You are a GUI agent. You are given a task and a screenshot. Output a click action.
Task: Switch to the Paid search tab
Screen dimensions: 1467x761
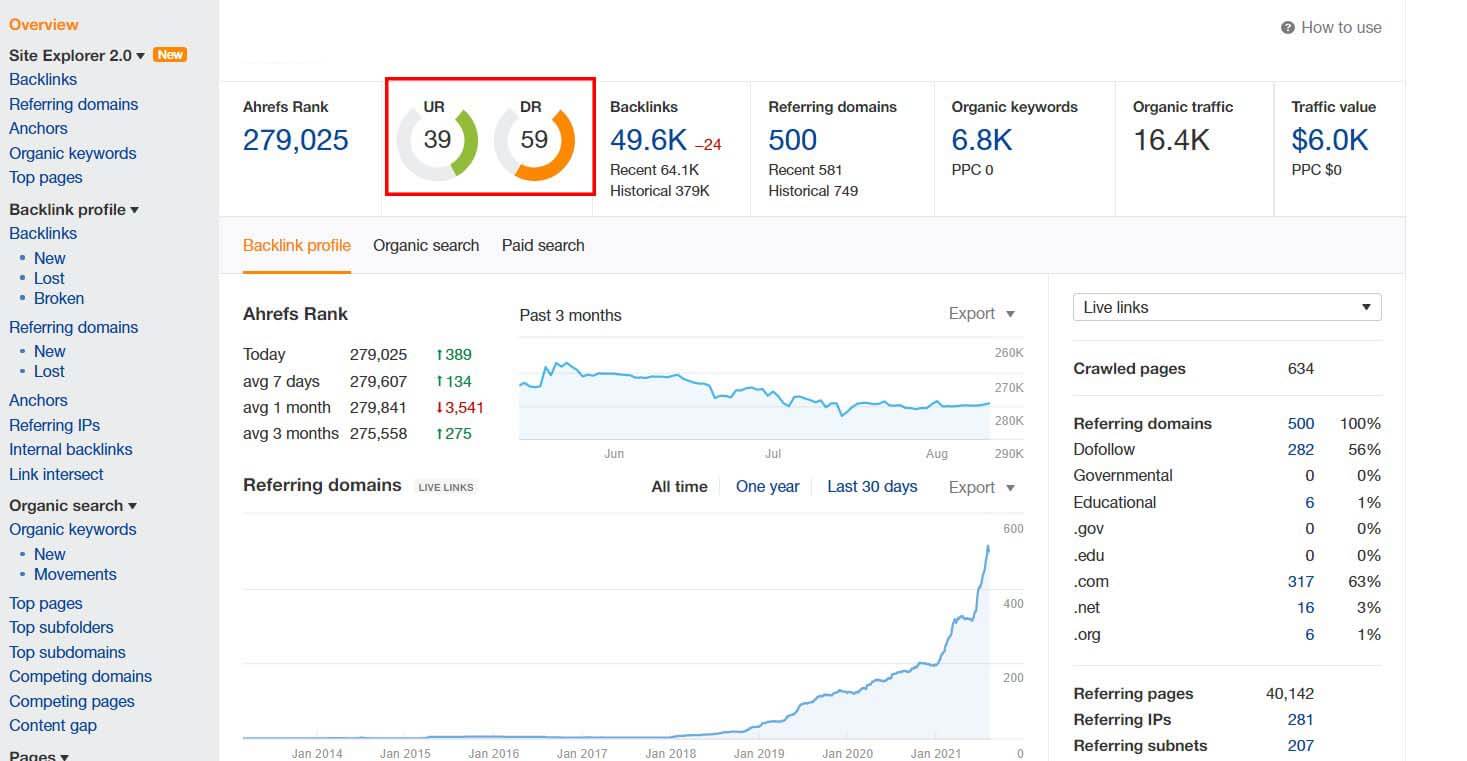(543, 245)
